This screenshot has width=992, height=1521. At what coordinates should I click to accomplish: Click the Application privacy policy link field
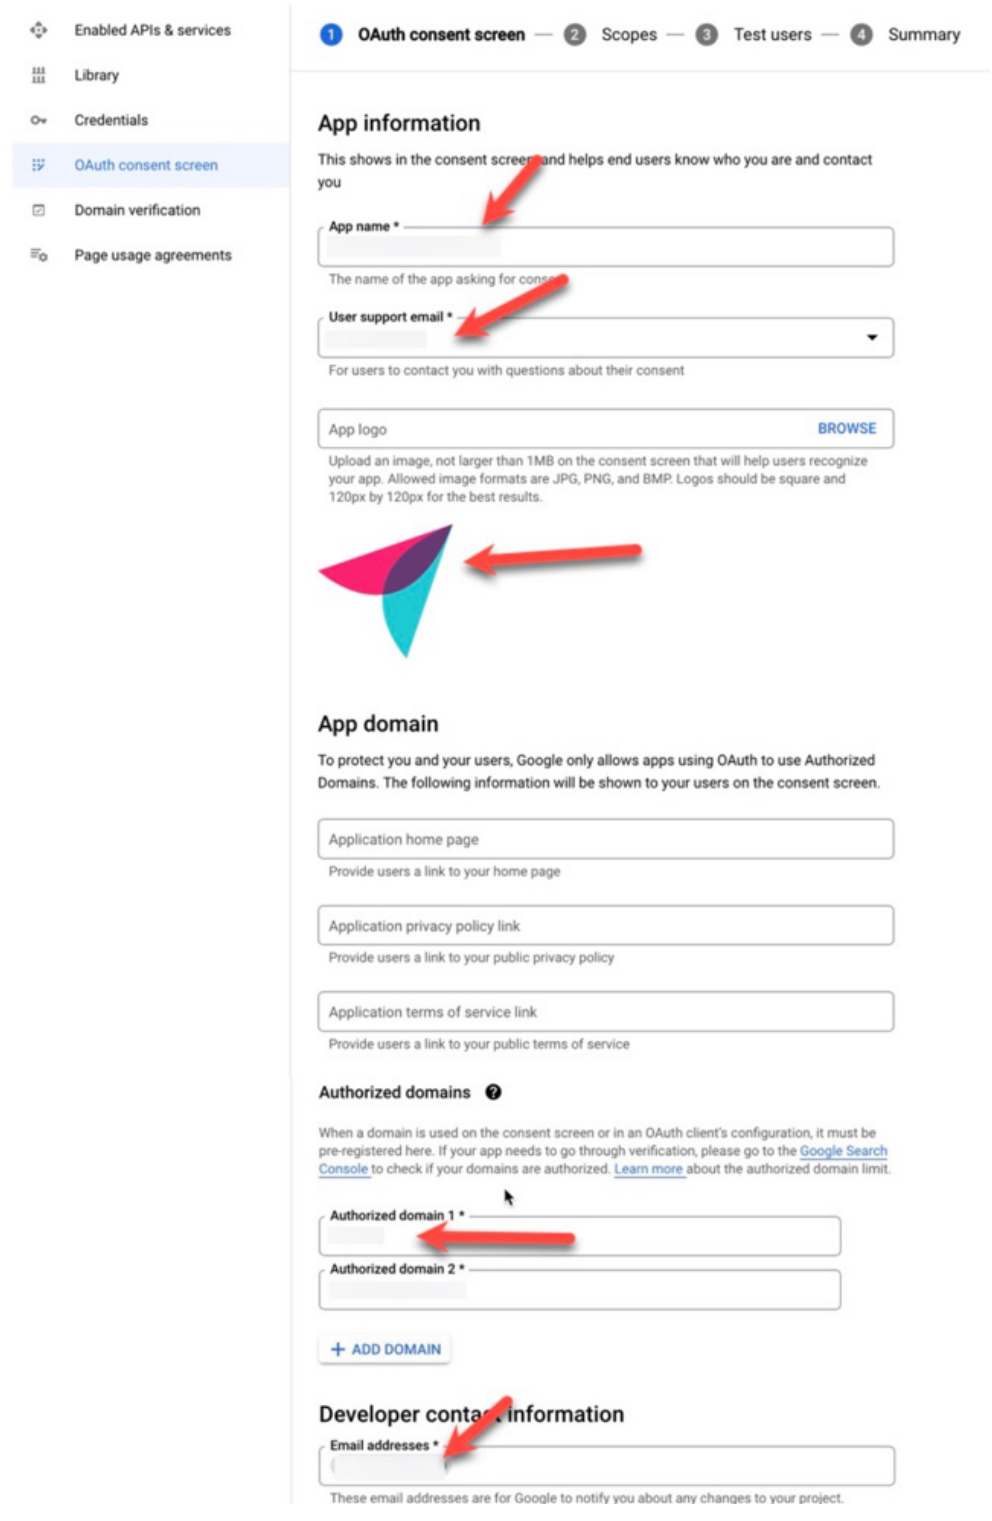click(x=606, y=925)
